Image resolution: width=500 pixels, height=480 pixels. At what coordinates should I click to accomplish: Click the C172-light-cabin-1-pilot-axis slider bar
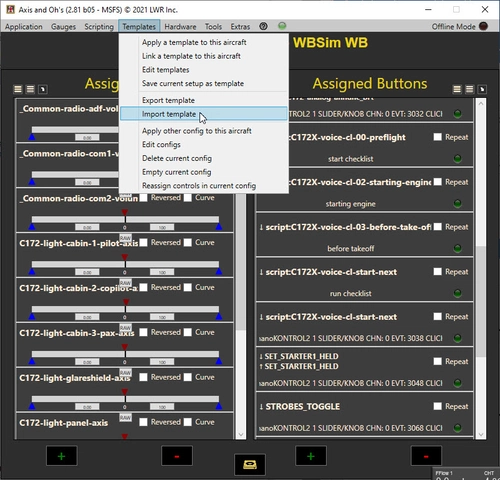pyautogui.click(x=125, y=264)
